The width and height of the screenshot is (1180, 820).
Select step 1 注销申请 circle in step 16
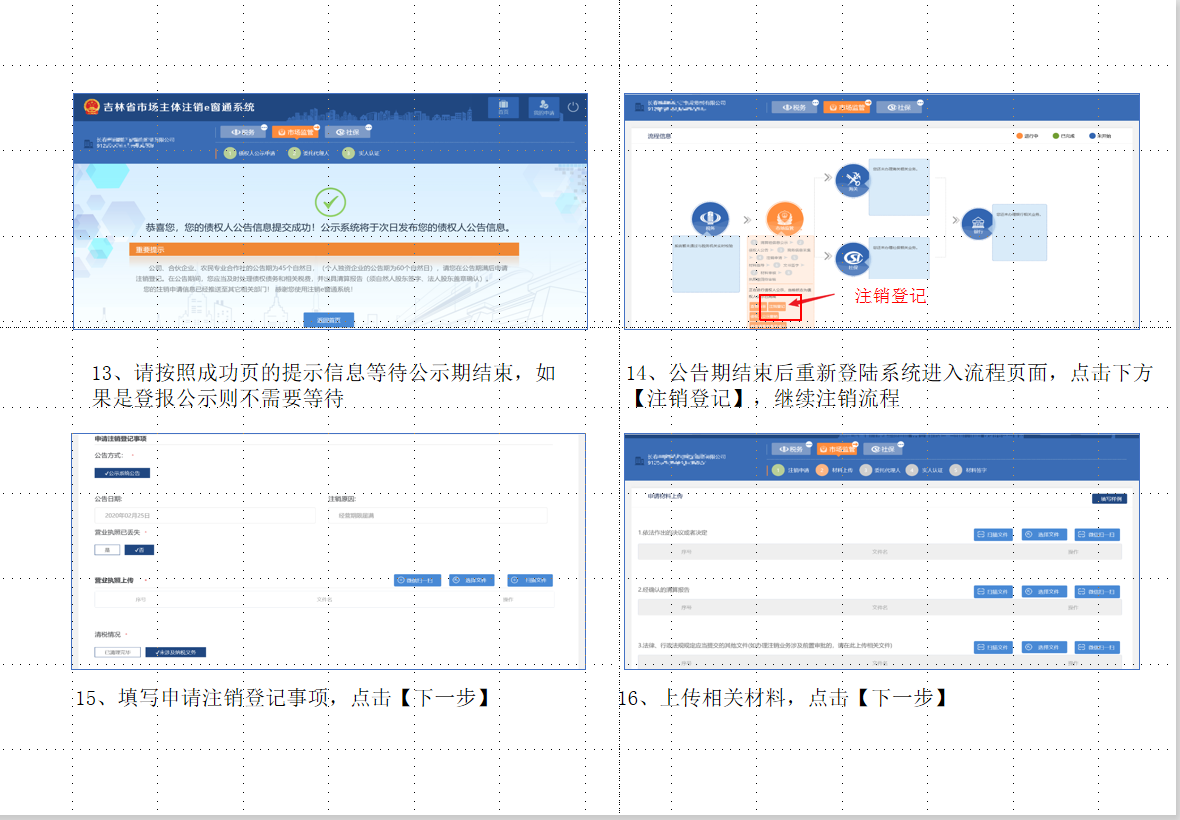tap(779, 470)
